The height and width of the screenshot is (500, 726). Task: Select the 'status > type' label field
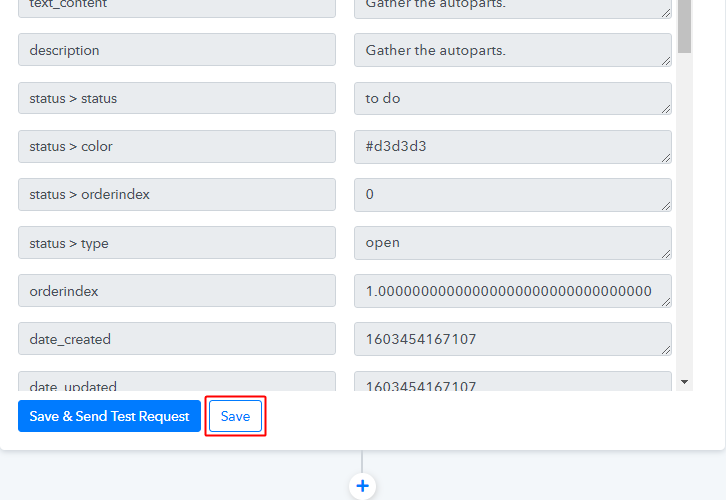177,243
